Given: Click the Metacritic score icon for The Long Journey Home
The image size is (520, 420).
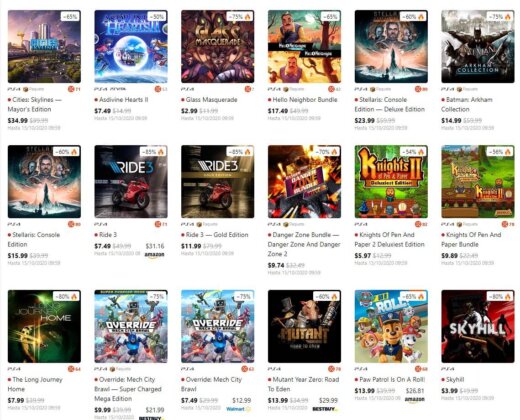Looking at the screenshot, I should (74, 369).
